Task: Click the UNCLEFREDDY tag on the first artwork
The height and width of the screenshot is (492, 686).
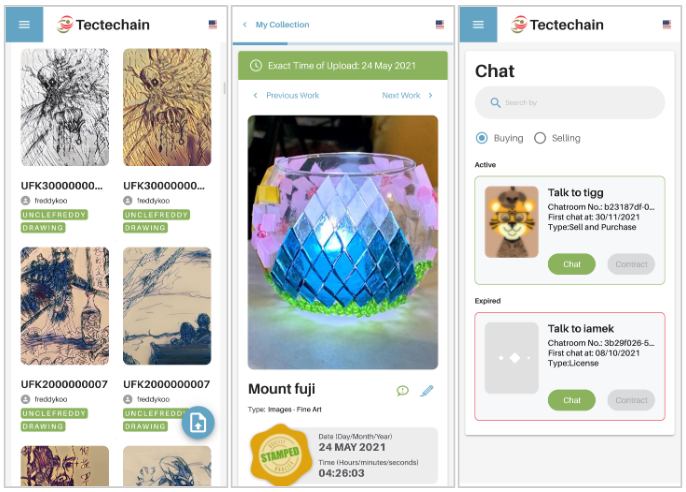Action: click(54, 215)
